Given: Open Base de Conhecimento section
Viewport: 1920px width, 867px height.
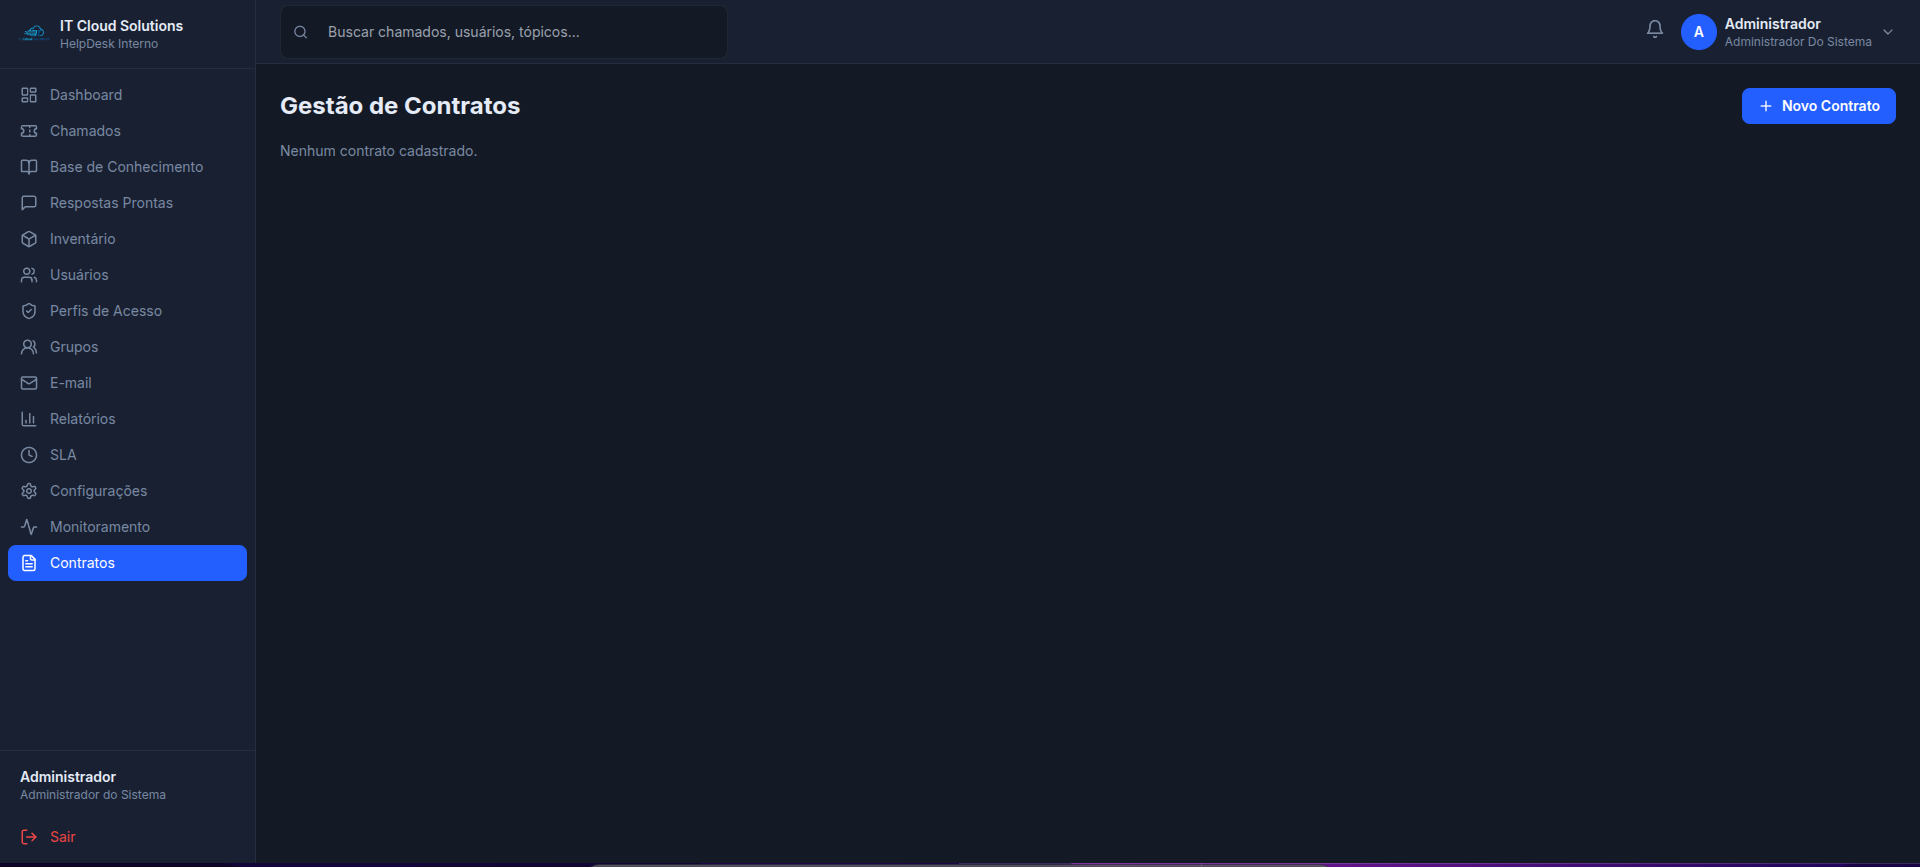Looking at the screenshot, I should [127, 167].
